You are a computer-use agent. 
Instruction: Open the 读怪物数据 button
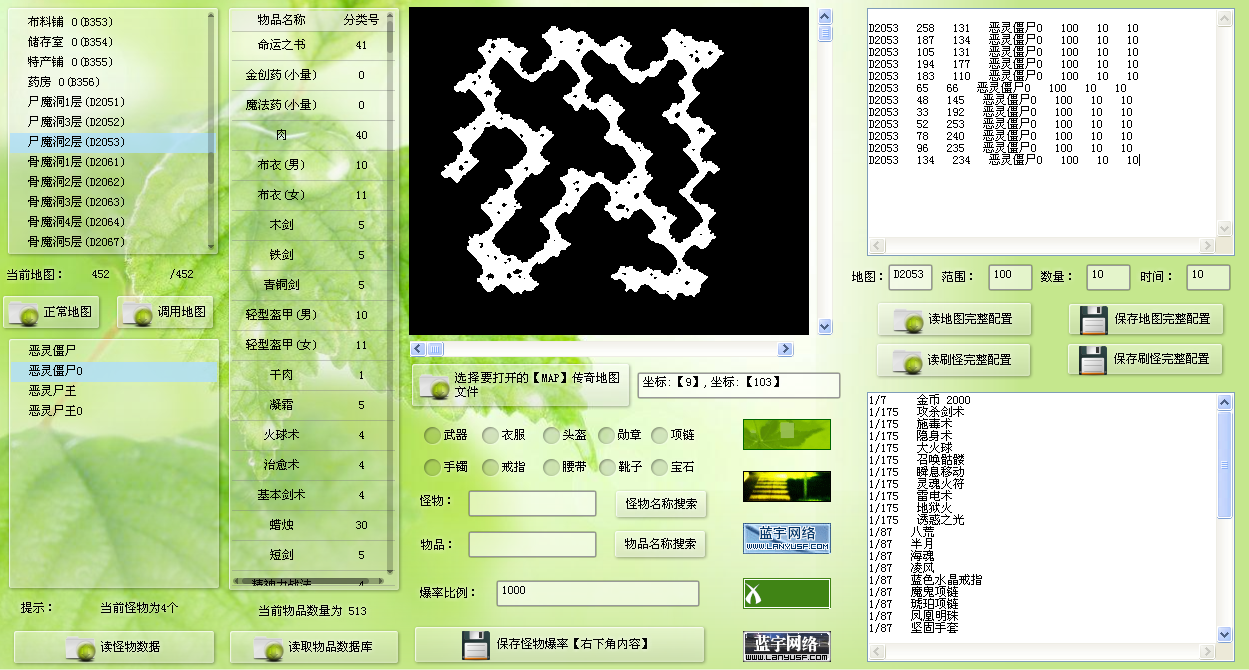[x=114, y=647]
